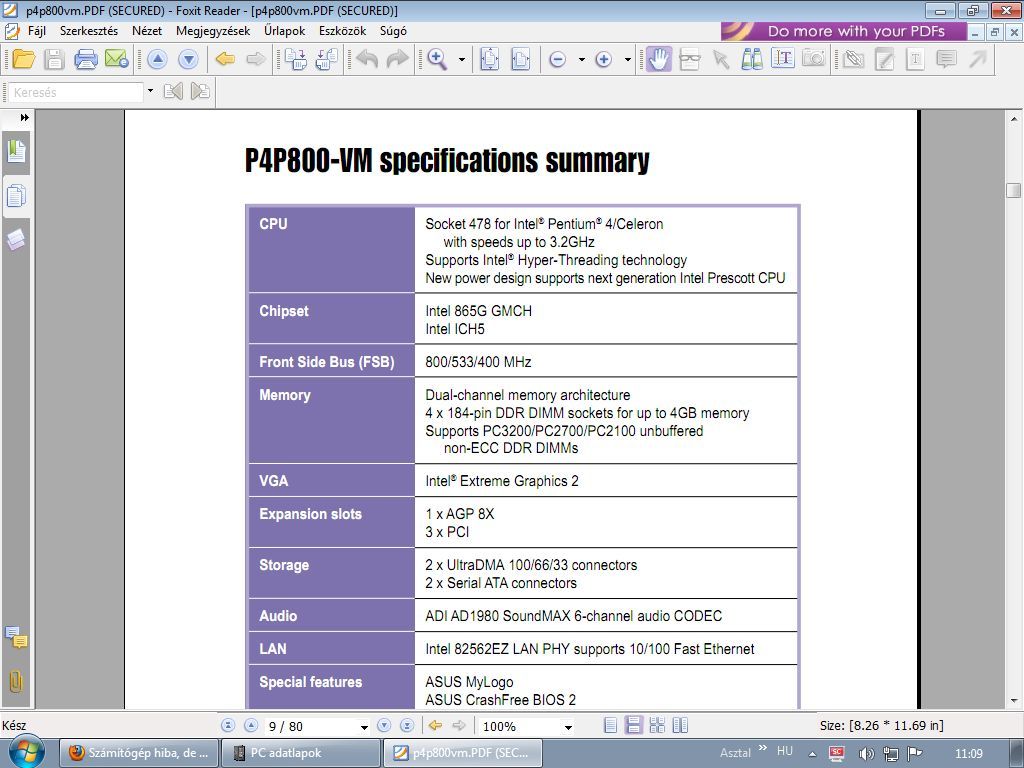Show hidden tray icons arrow
1024x768 pixels.
(812, 754)
